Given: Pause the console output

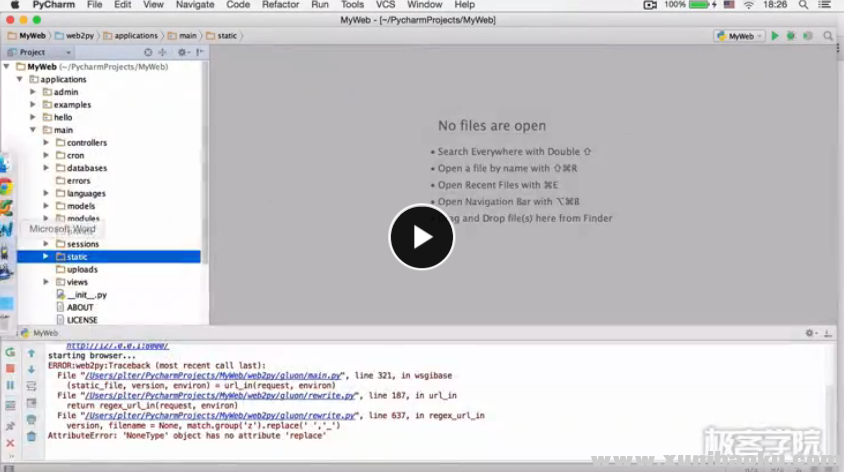Looking at the screenshot, I should [x=10, y=385].
